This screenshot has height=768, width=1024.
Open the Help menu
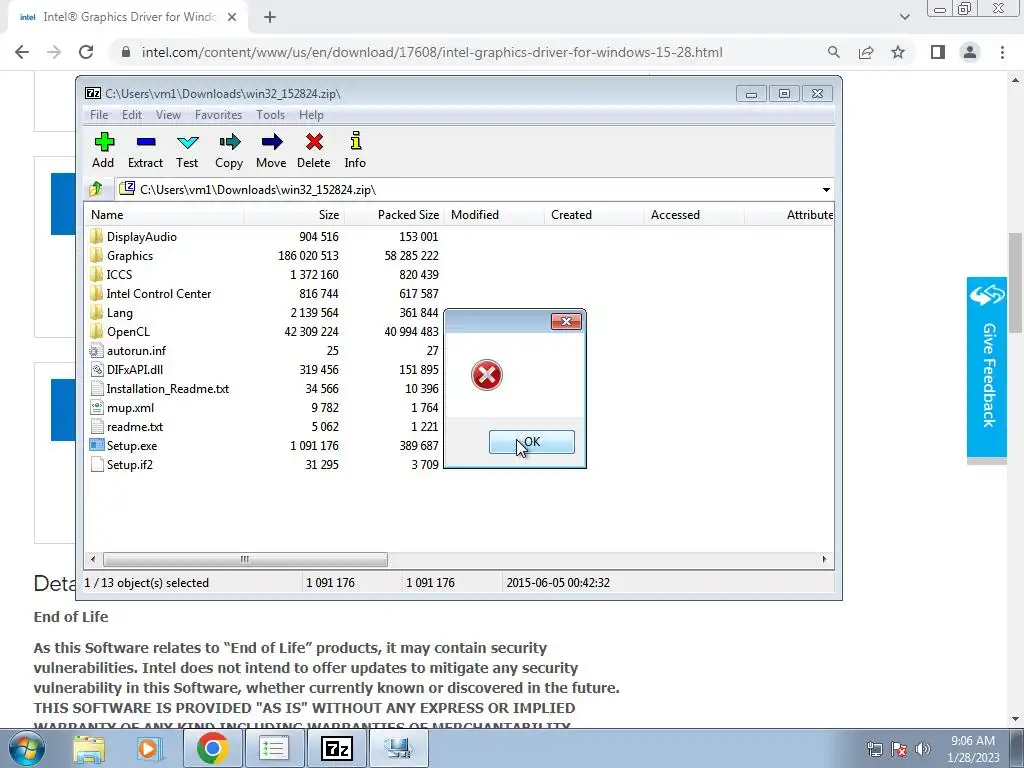[311, 115]
